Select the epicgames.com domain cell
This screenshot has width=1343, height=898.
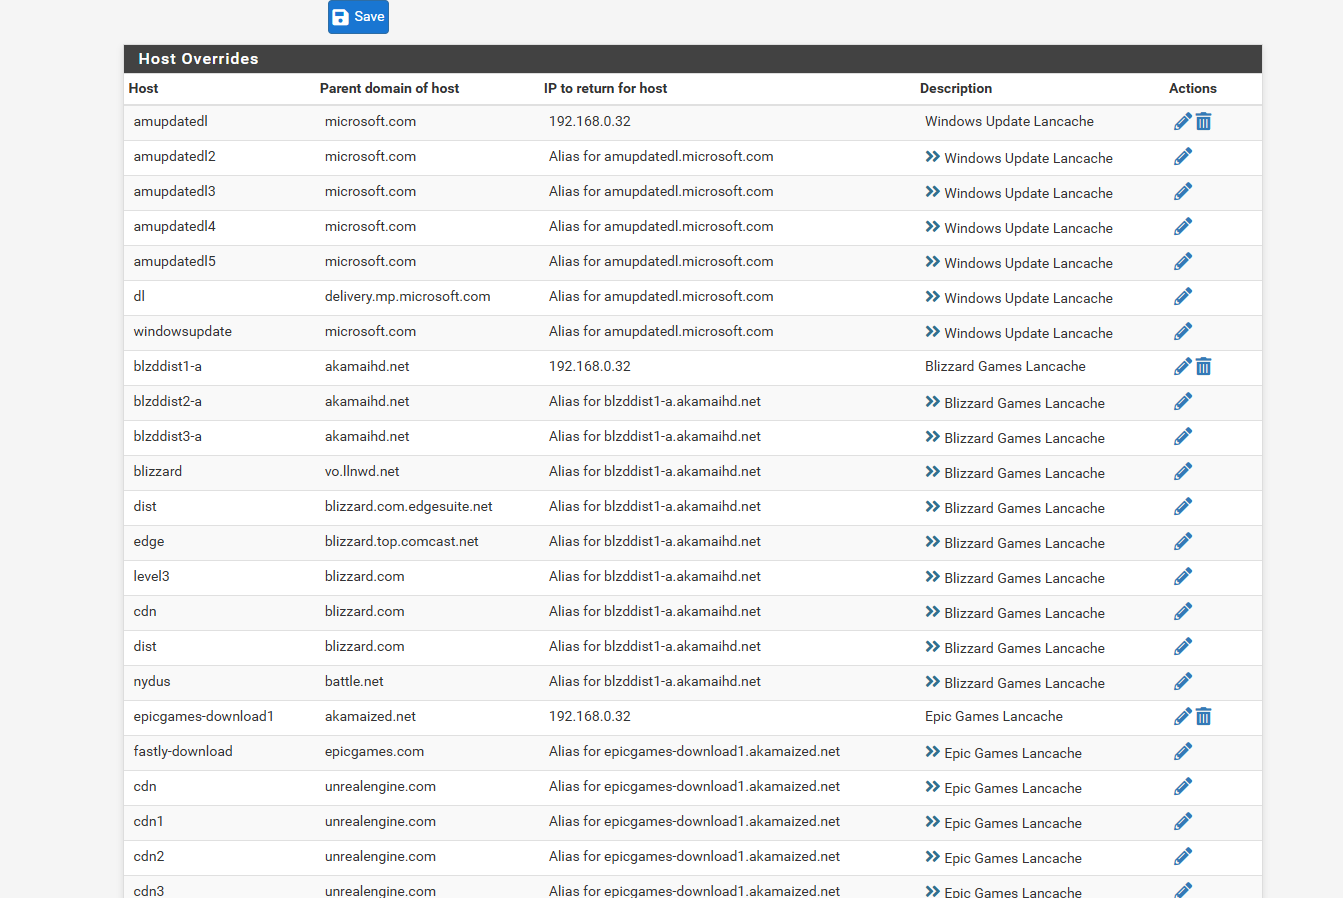[374, 751]
